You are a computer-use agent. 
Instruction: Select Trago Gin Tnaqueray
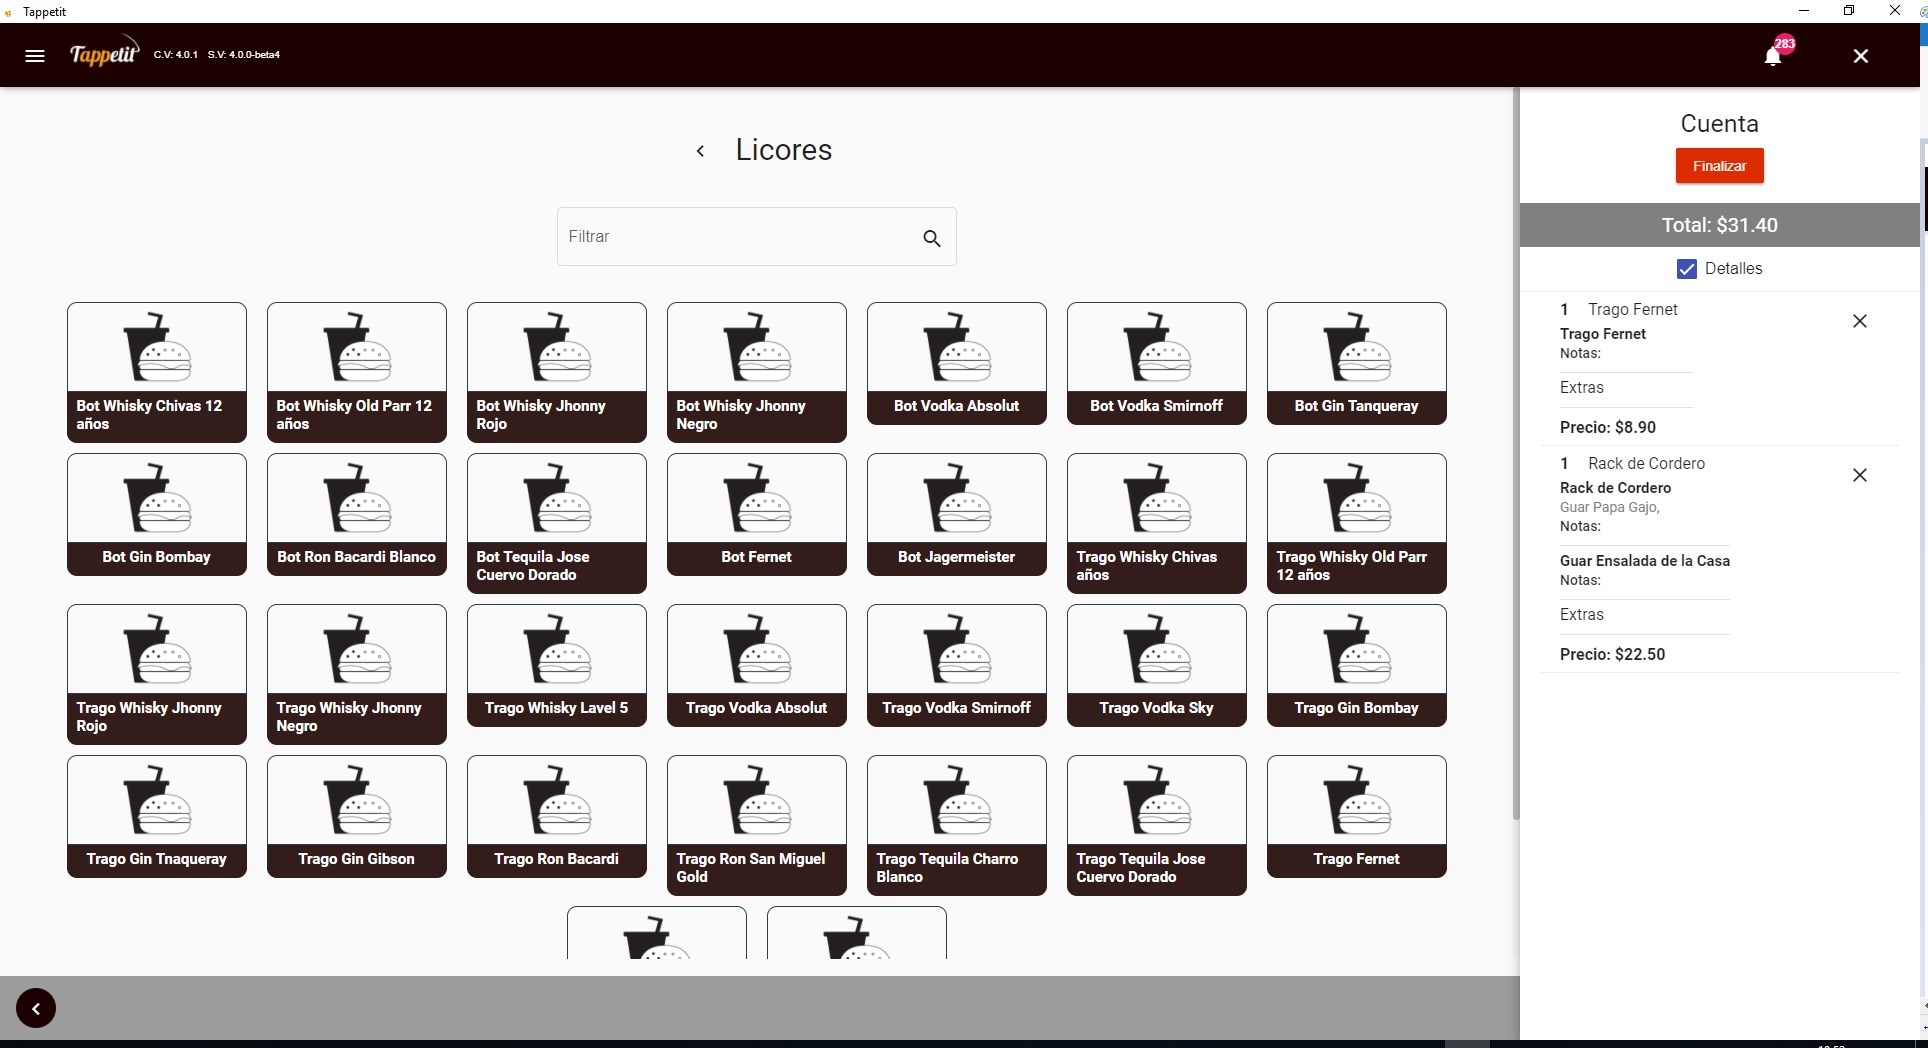[157, 816]
